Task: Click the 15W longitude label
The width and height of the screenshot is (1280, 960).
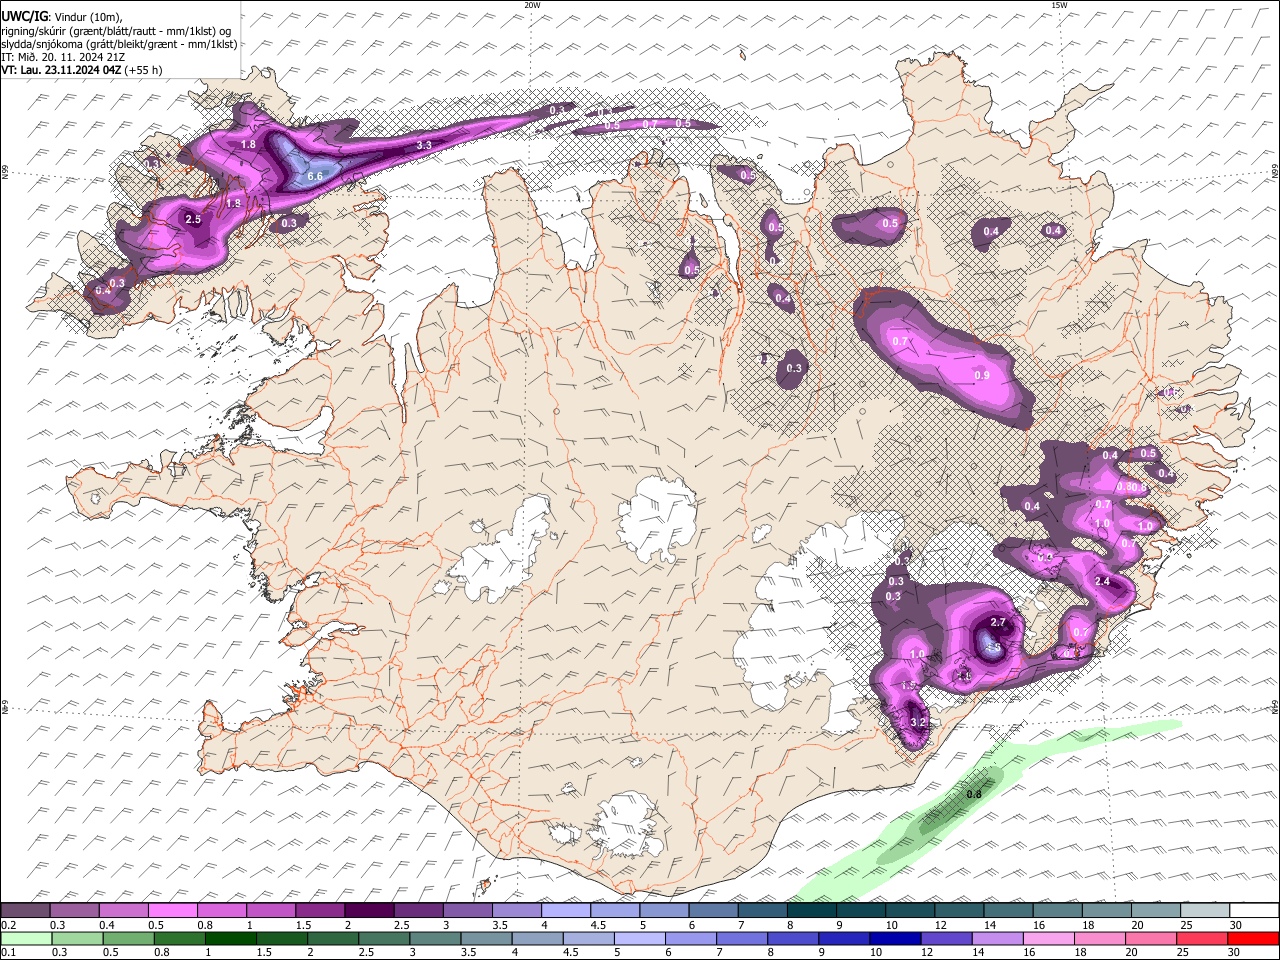Action: tap(1059, 5)
